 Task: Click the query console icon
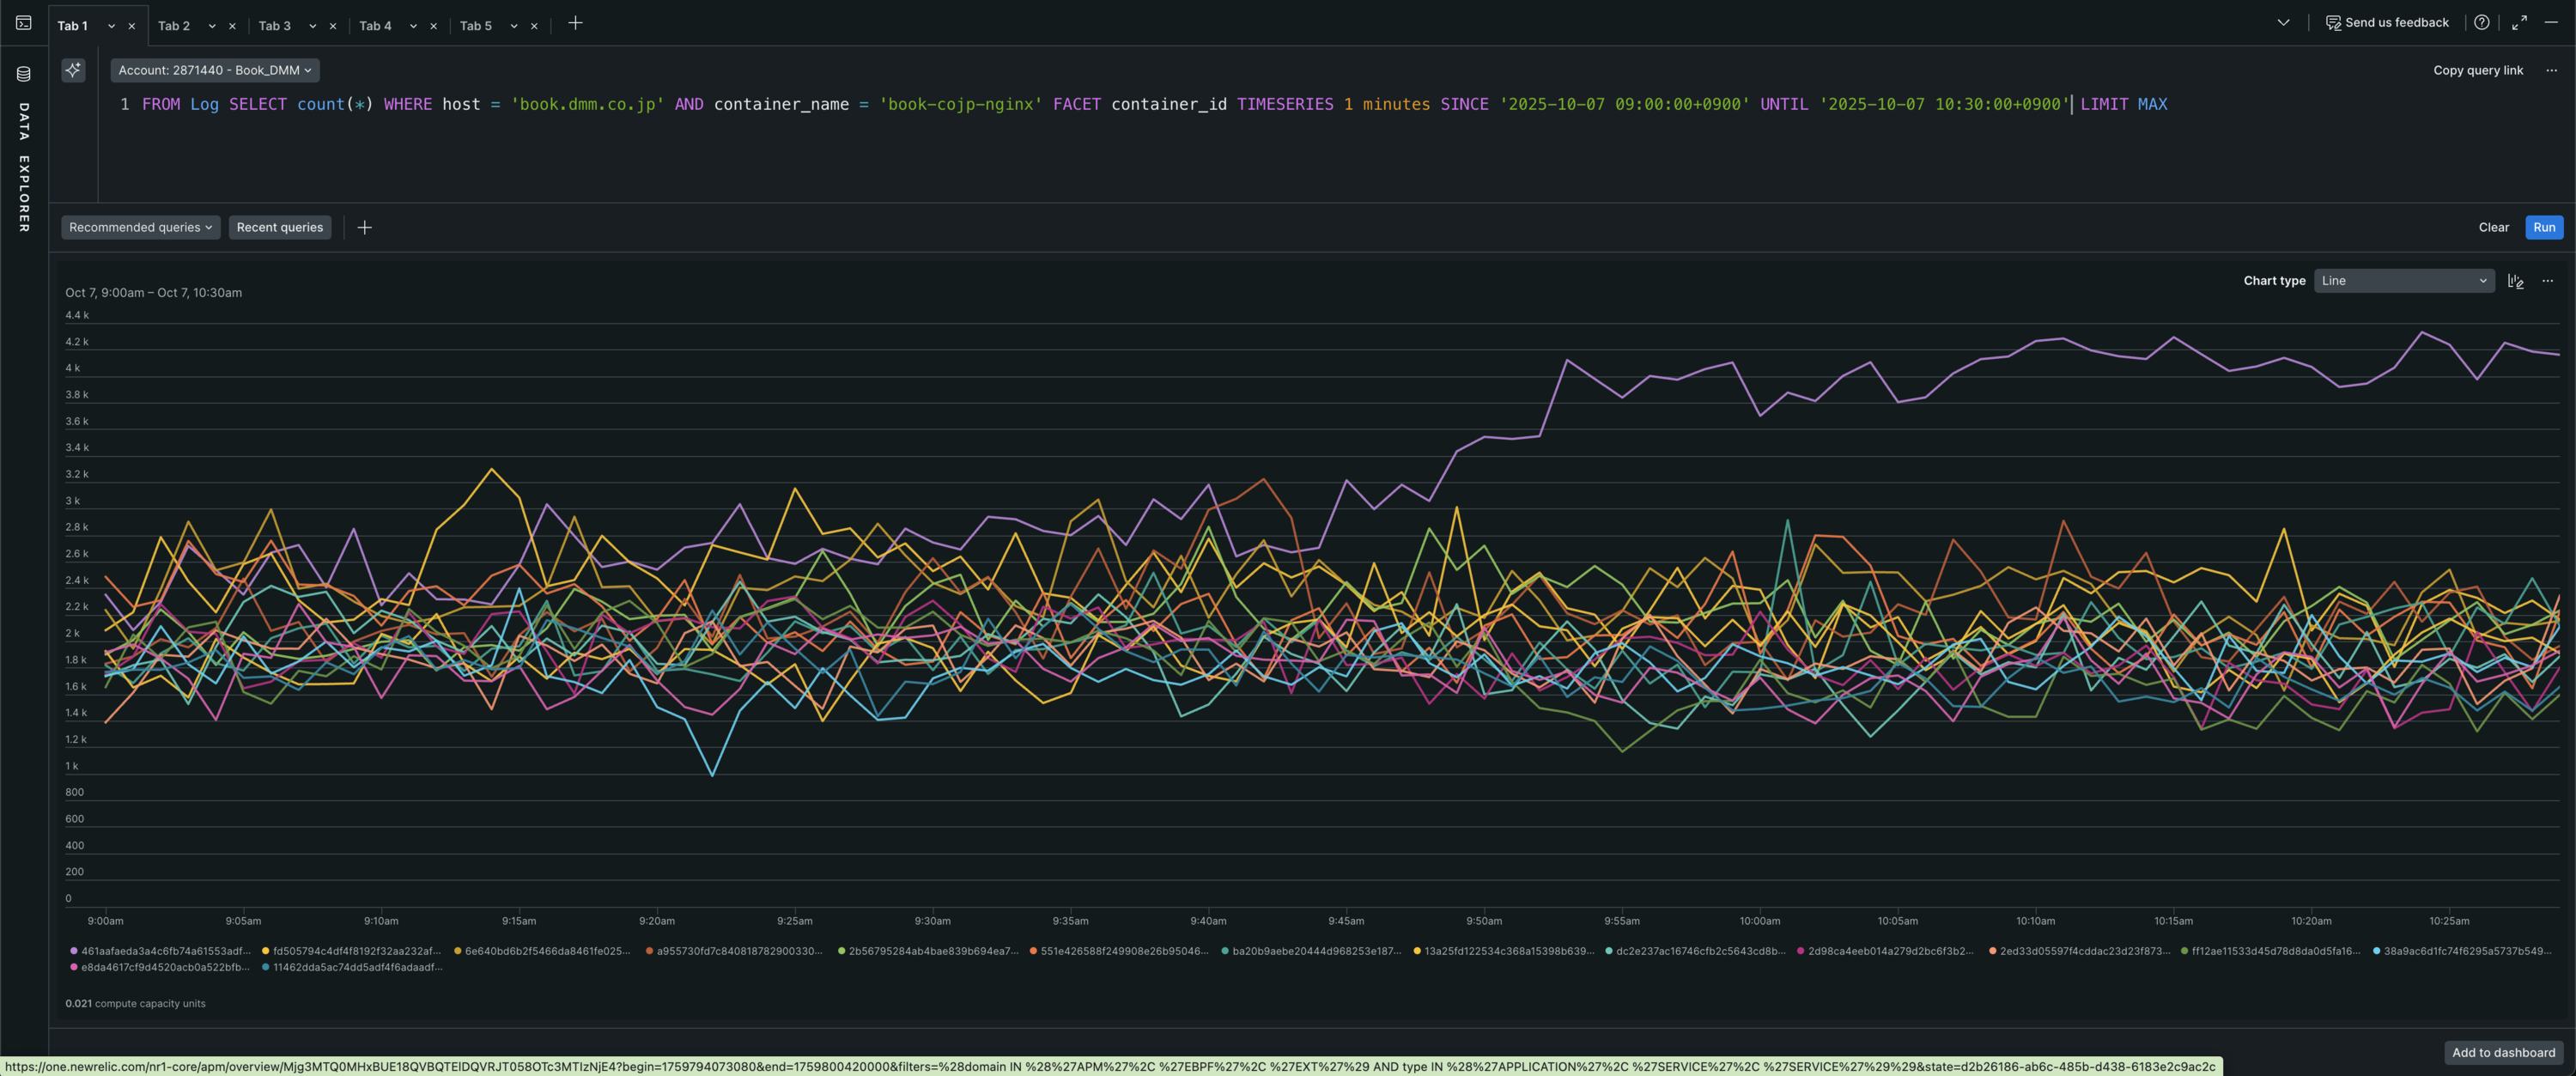[x=24, y=23]
